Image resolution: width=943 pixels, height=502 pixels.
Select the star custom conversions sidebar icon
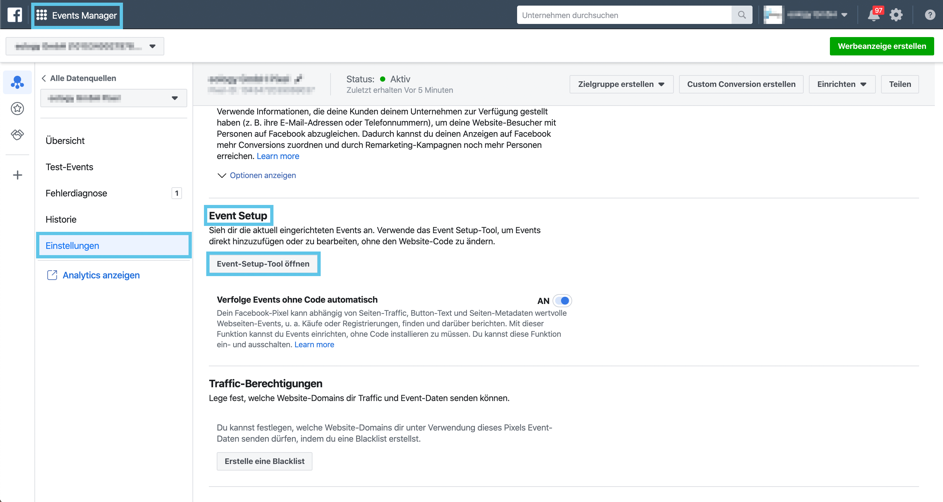coord(17,109)
